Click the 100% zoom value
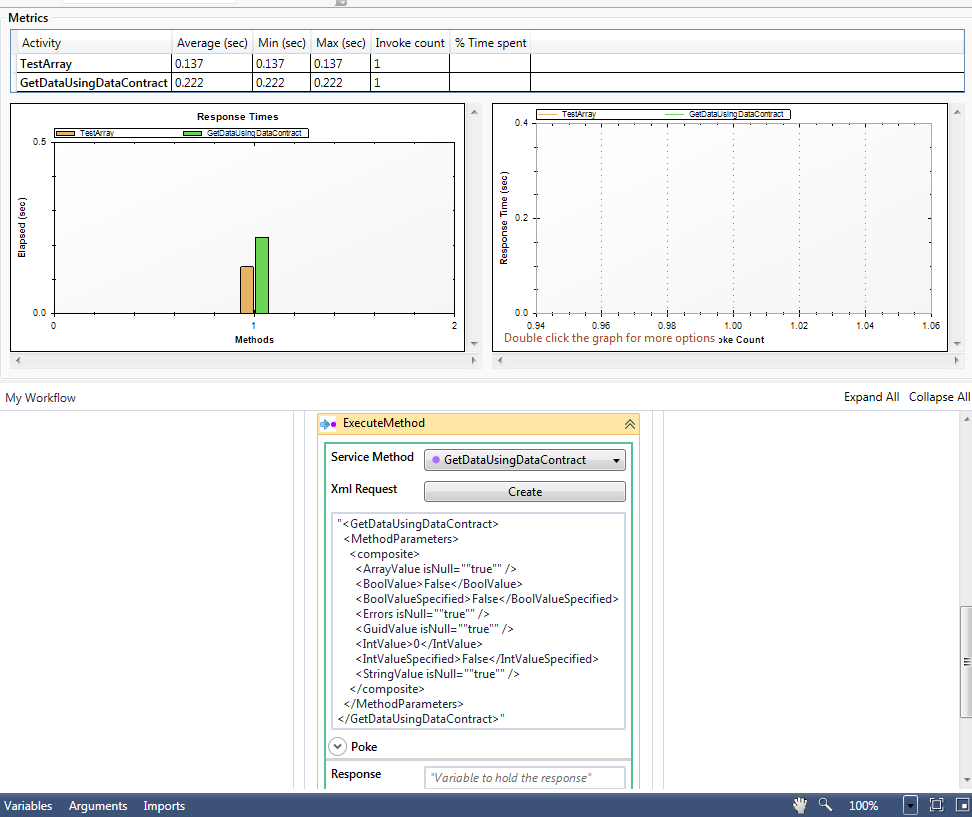This screenshot has width=972, height=817. (863, 805)
